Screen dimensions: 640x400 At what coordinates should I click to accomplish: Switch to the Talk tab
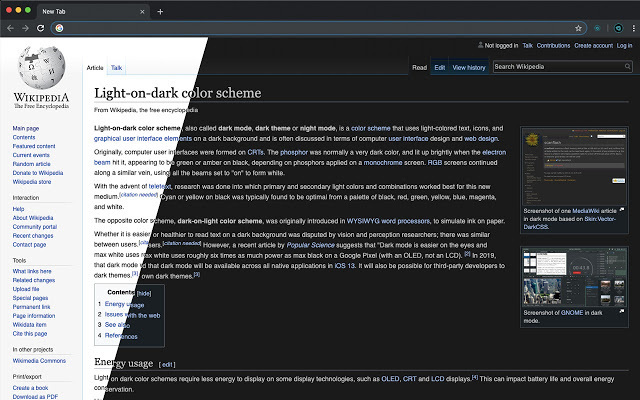pos(116,68)
